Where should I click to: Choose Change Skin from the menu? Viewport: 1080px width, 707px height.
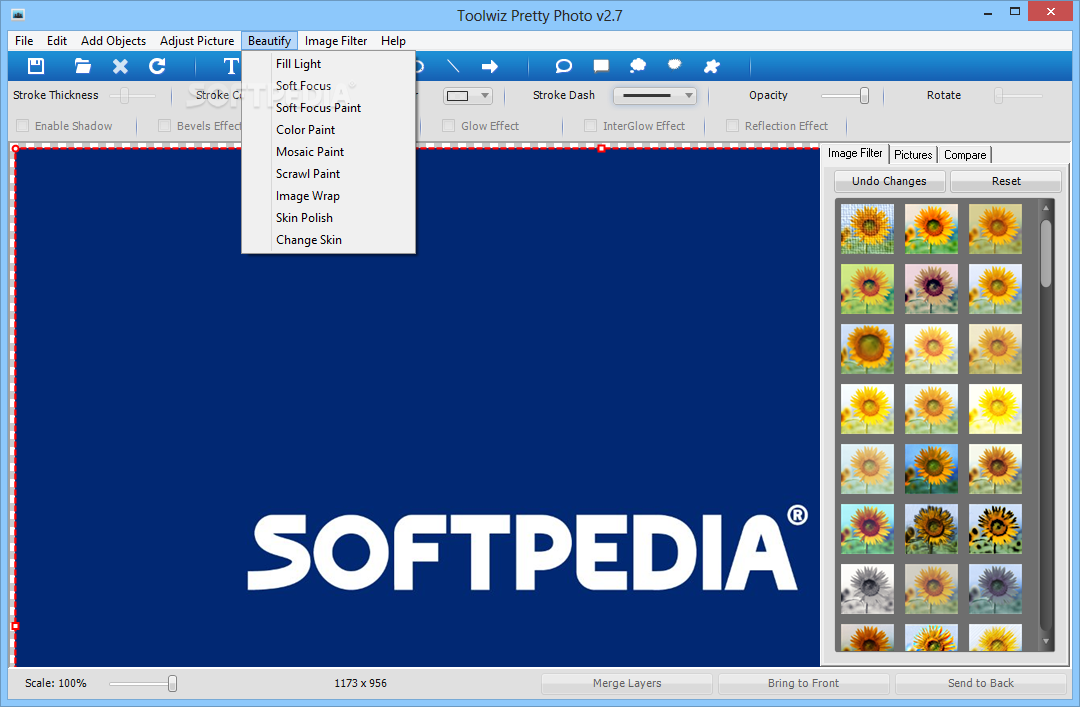point(329,240)
